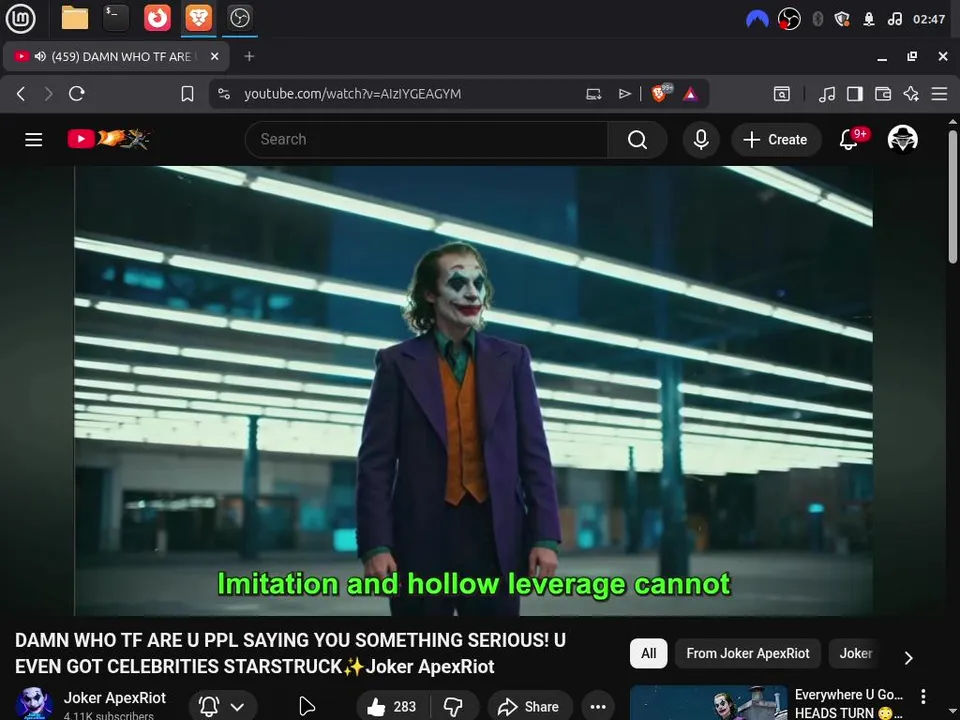Open Brave Rewards triangle icon
960x720 pixels.
(x=691, y=94)
